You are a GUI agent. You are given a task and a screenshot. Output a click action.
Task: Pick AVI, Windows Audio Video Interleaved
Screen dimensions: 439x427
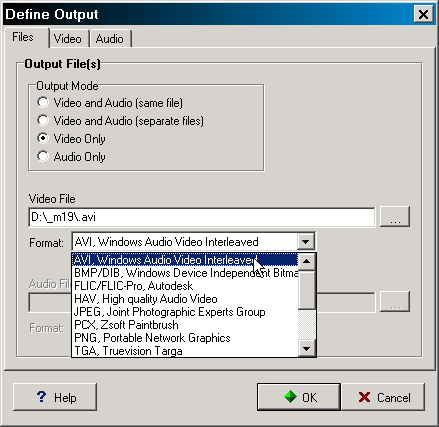pos(185,260)
